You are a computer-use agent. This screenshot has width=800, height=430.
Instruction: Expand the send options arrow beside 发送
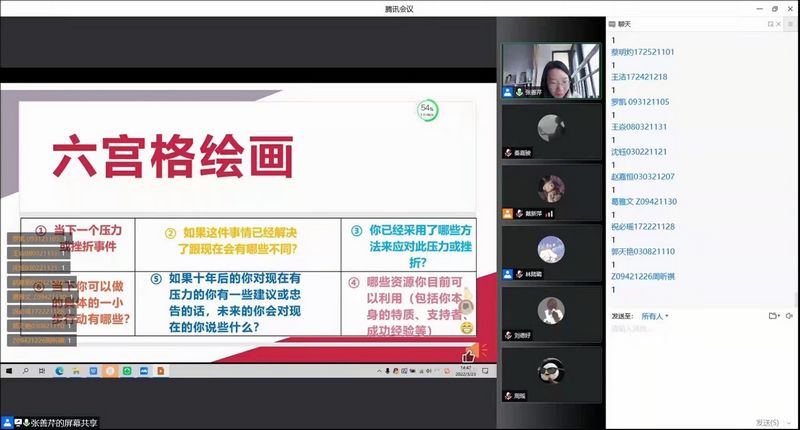coord(789,423)
